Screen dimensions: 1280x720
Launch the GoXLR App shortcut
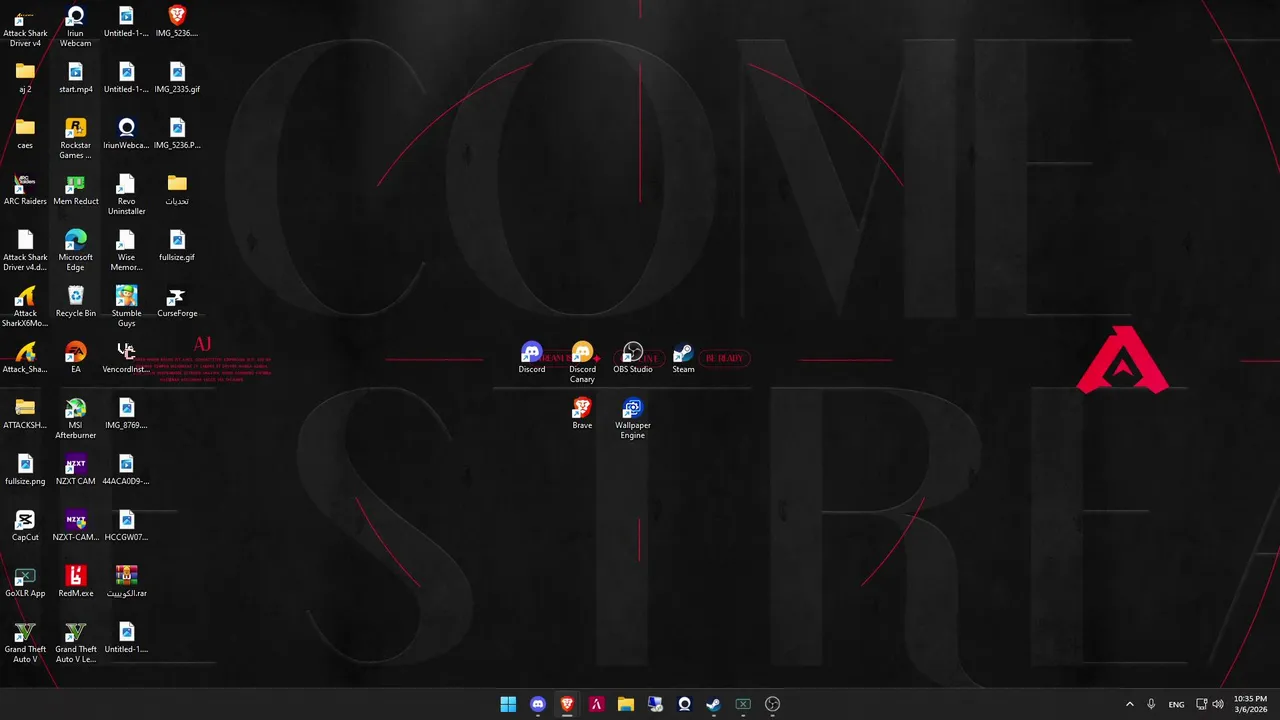[x=25, y=582]
